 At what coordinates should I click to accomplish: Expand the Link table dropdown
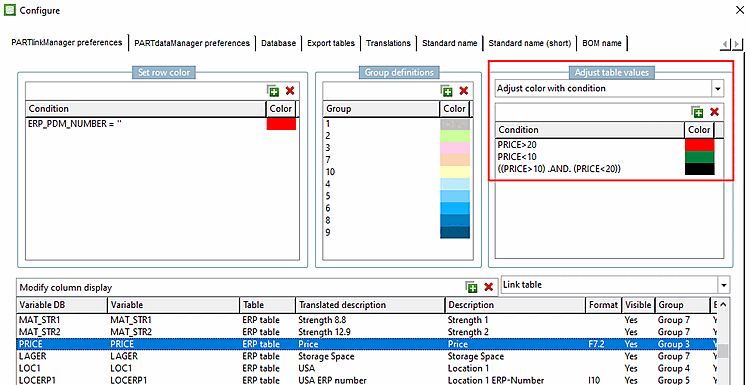tap(724, 285)
